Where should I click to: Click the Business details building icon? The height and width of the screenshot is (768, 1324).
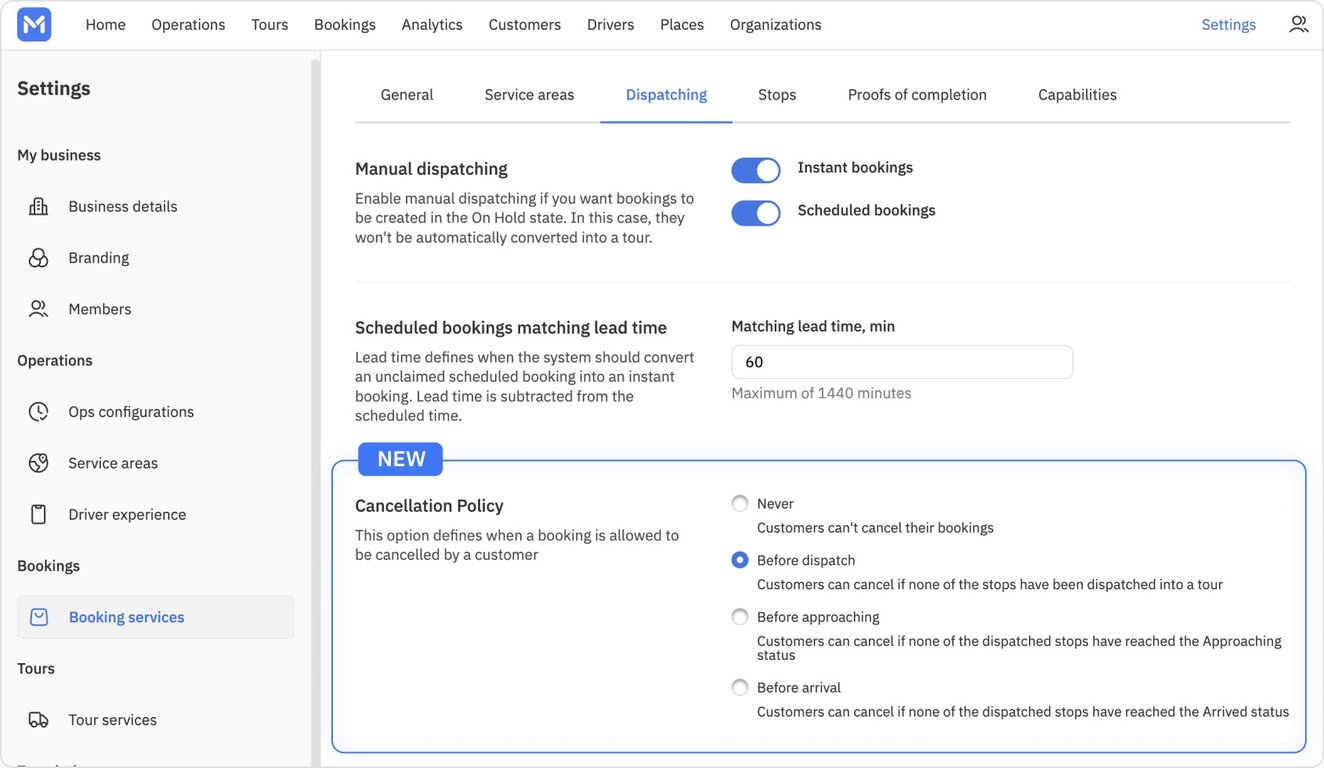(39, 207)
